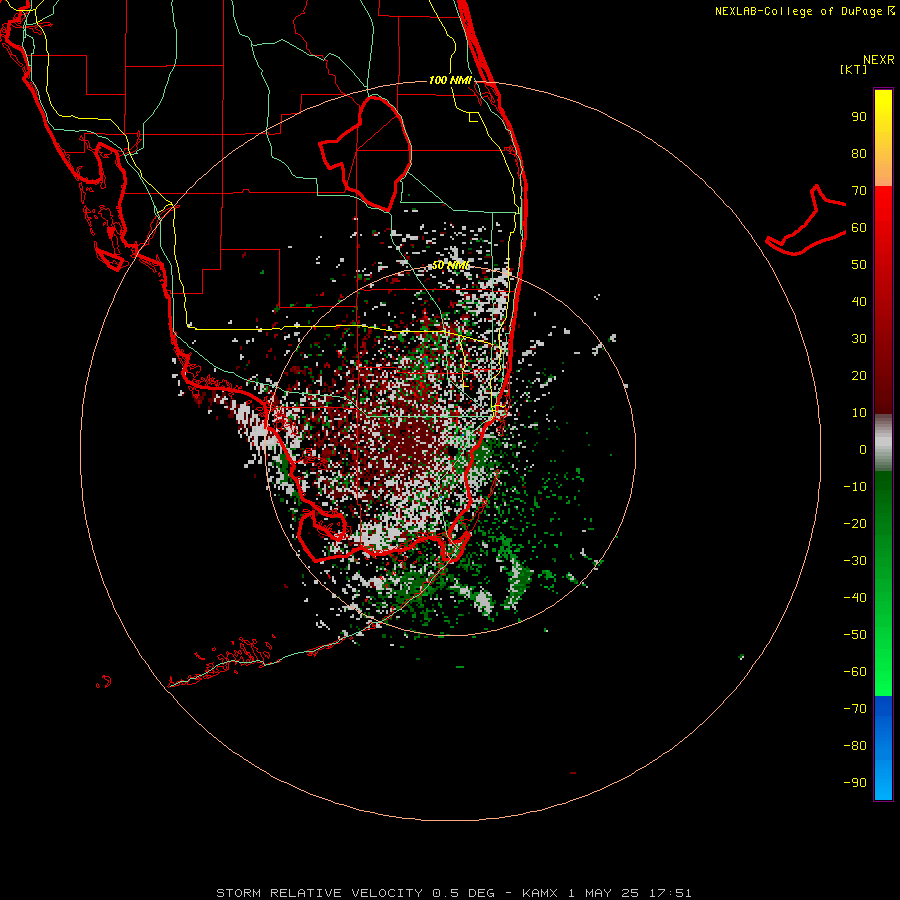The height and width of the screenshot is (900, 900).
Task: Click the positive 70 scale value
Action: [859, 191]
